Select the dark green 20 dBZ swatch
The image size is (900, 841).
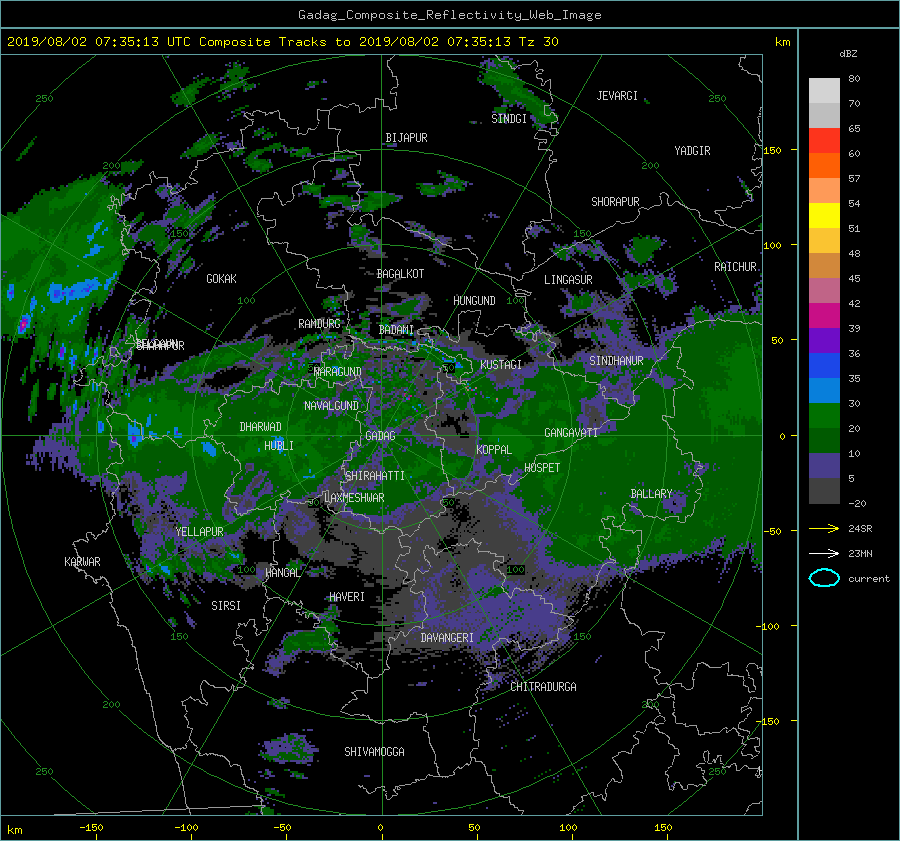point(824,440)
